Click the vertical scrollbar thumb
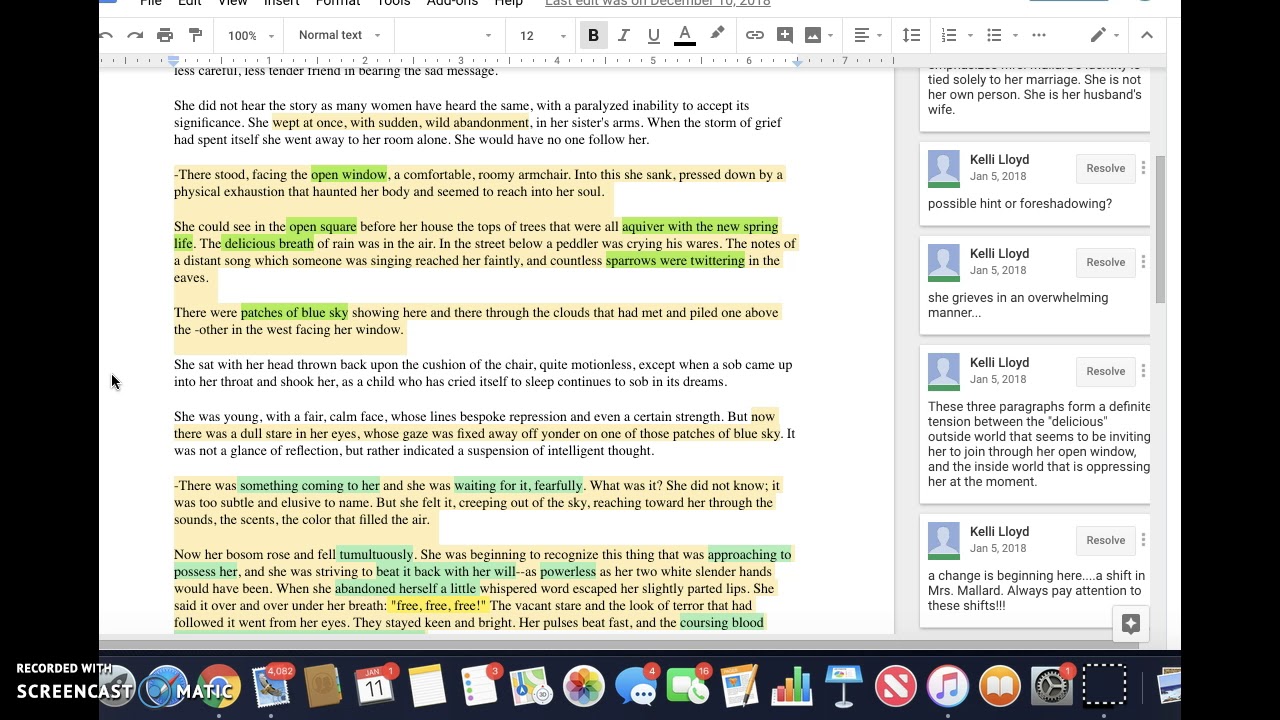The height and width of the screenshot is (720, 1280). 1160,229
